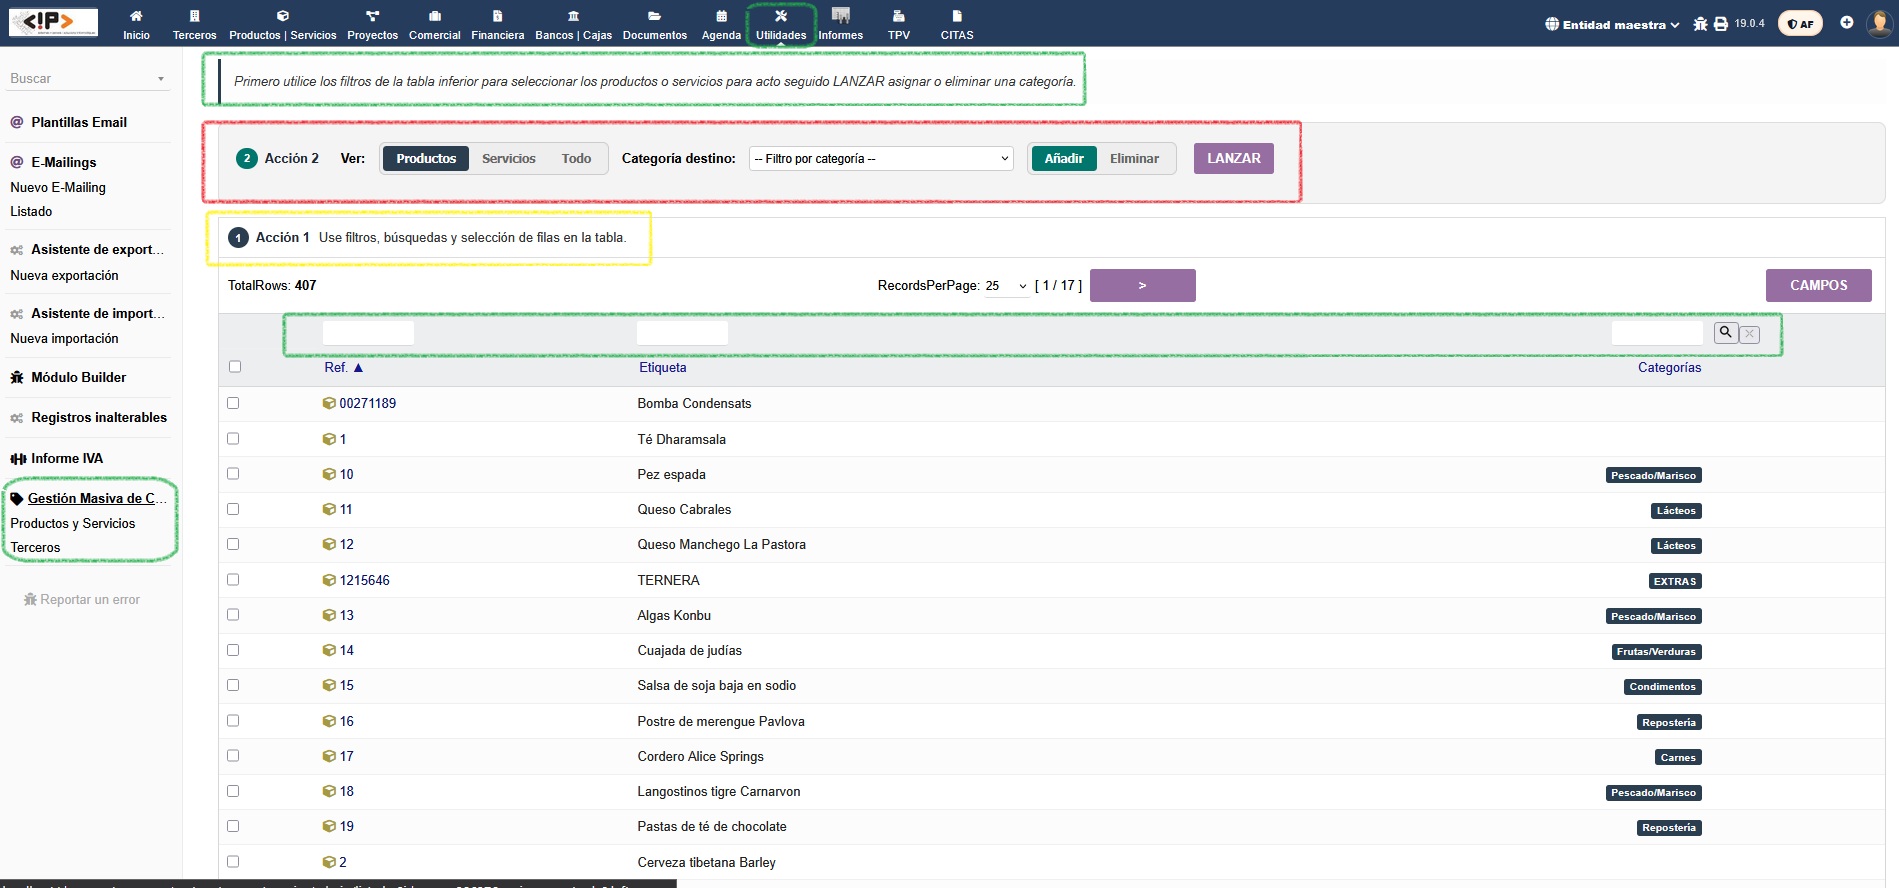The height and width of the screenshot is (888, 1899).
Task: Open the TPV point of sale
Action: click(x=899, y=25)
